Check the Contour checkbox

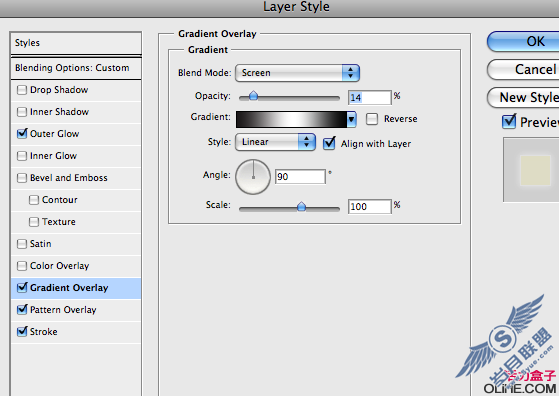pyautogui.click(x=34, y=200)
